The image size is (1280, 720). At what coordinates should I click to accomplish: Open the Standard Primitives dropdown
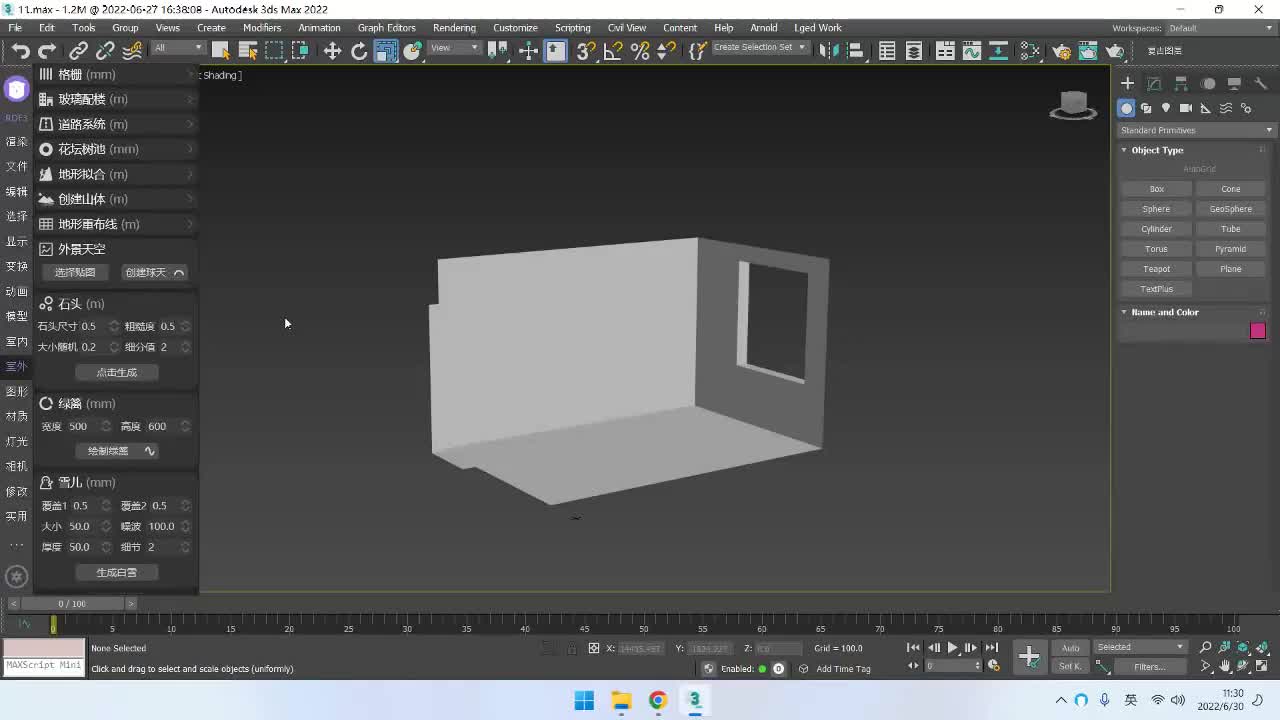point(1196,130)
